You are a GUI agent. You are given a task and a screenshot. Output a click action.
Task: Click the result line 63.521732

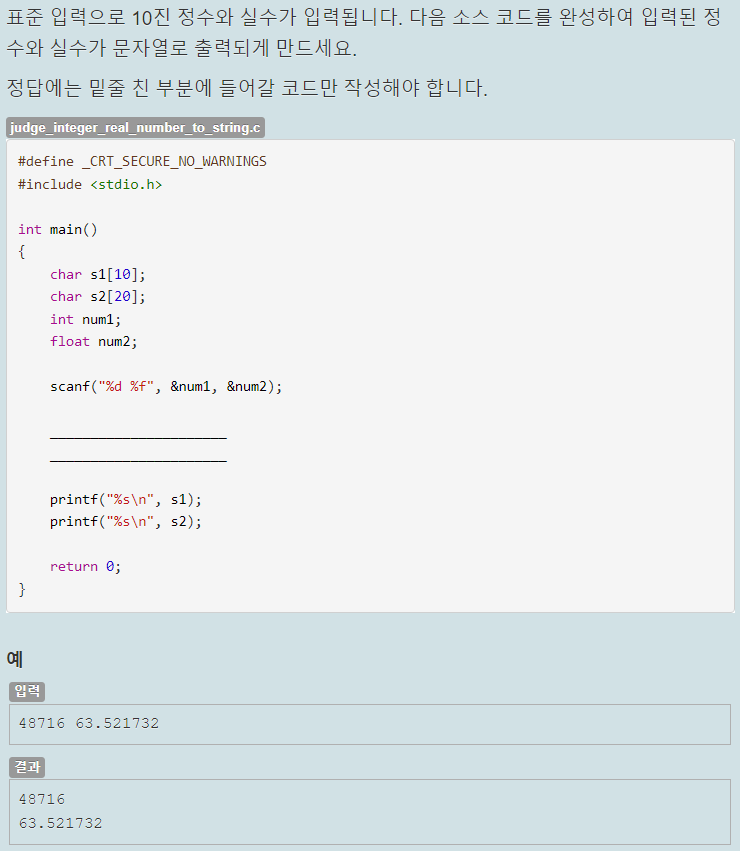click(x=61, y=823)
